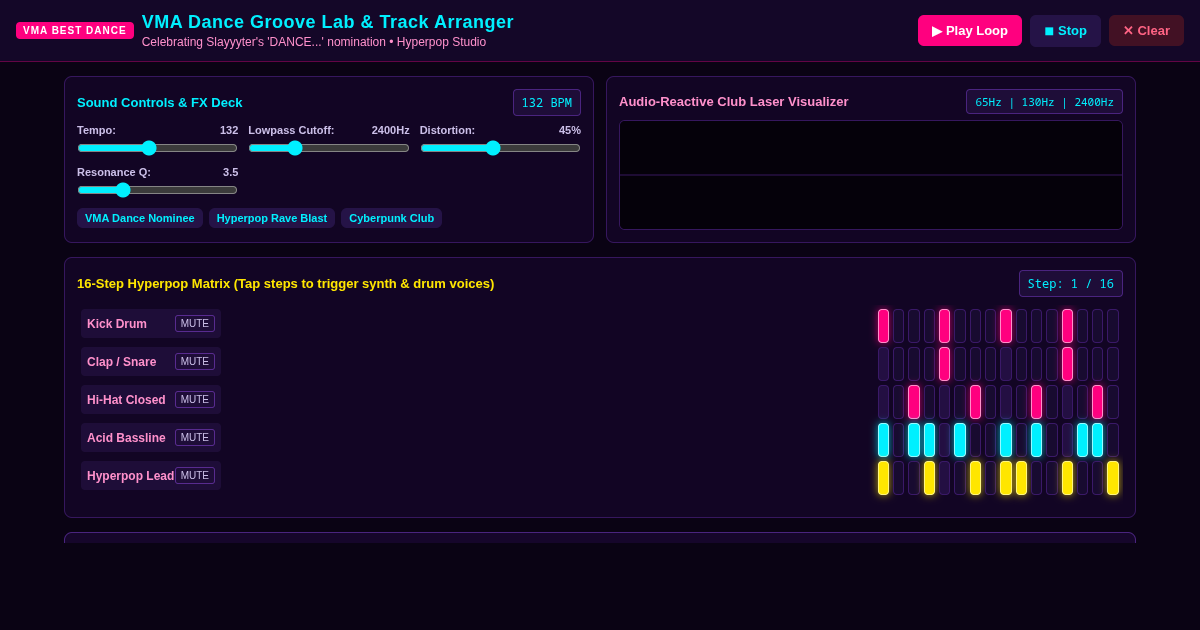Image resolution: width=1200 pixels, height=630 pixels.
Task: Change the Distortion slider
Action: pos(500,148)
